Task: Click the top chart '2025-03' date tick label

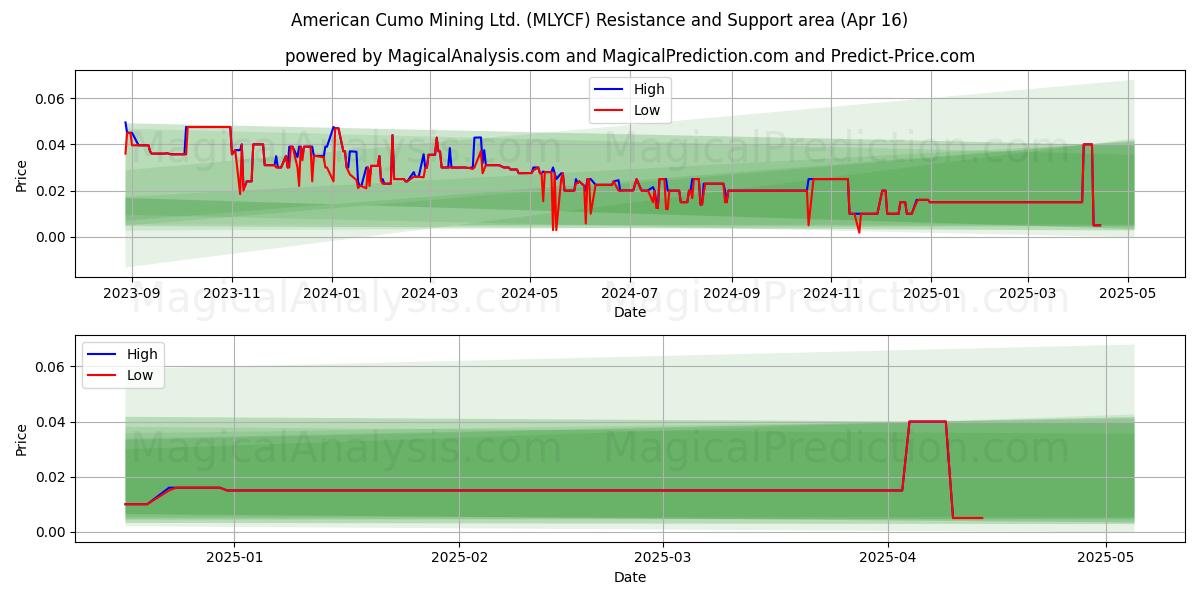Action: point(1028,294)
